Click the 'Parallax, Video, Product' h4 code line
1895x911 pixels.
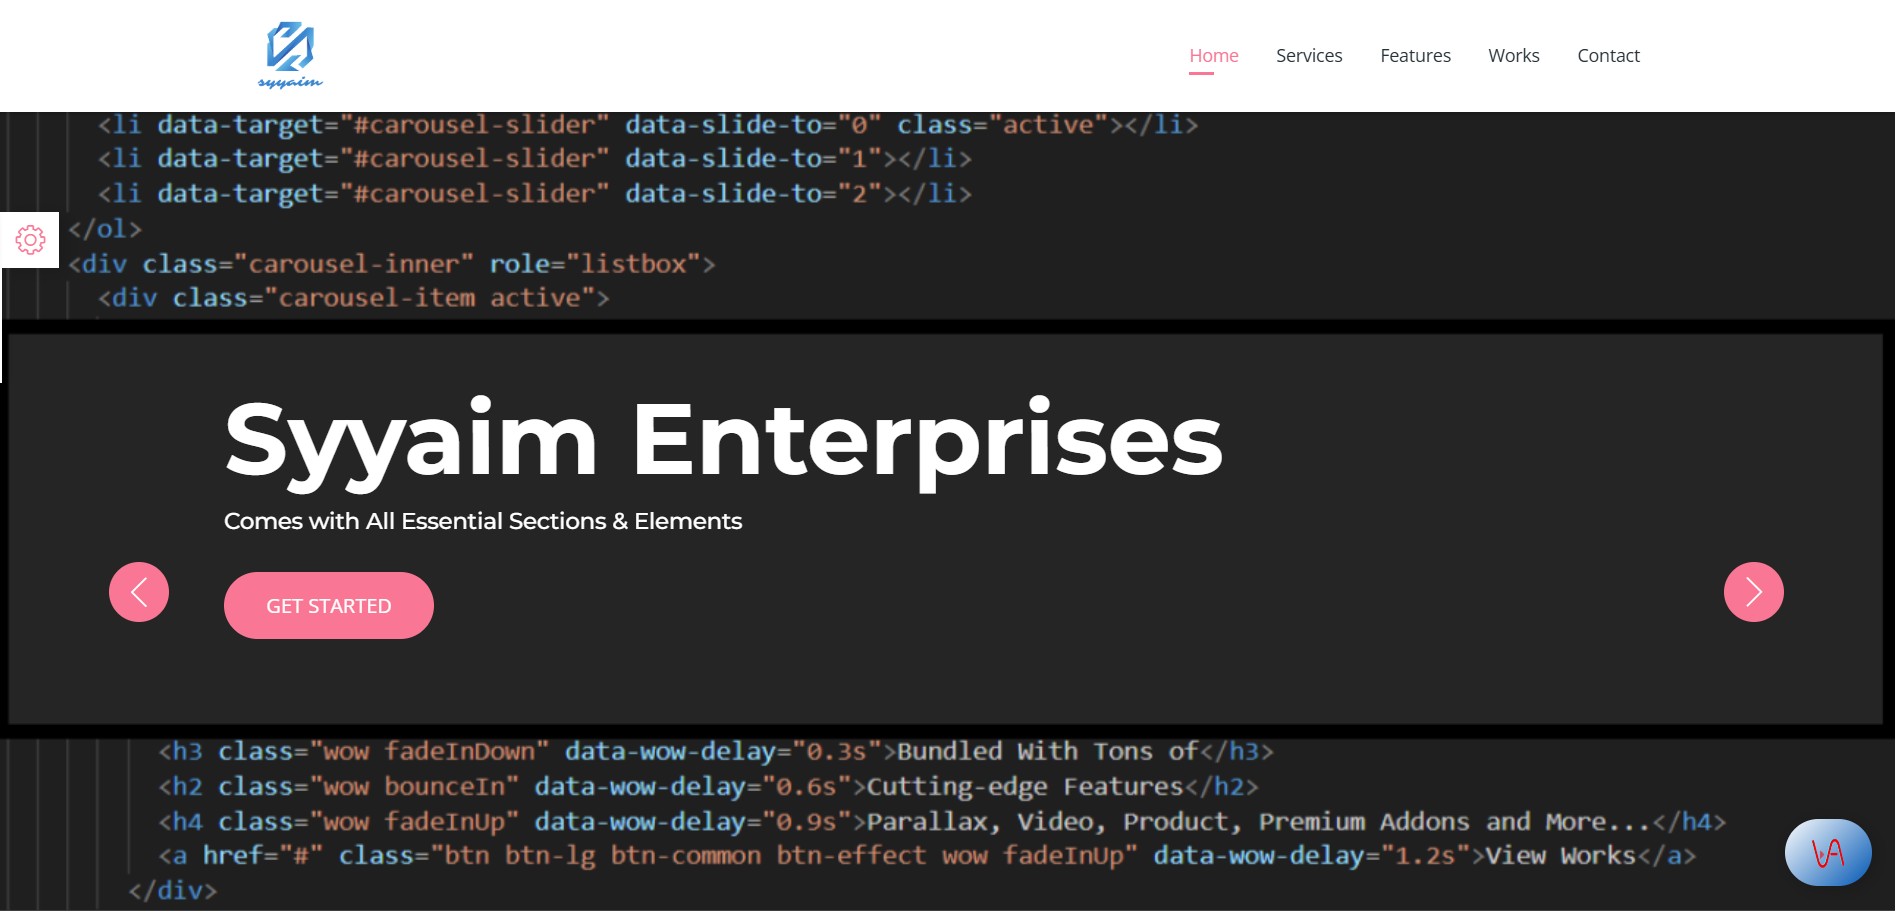coord(941,822)
